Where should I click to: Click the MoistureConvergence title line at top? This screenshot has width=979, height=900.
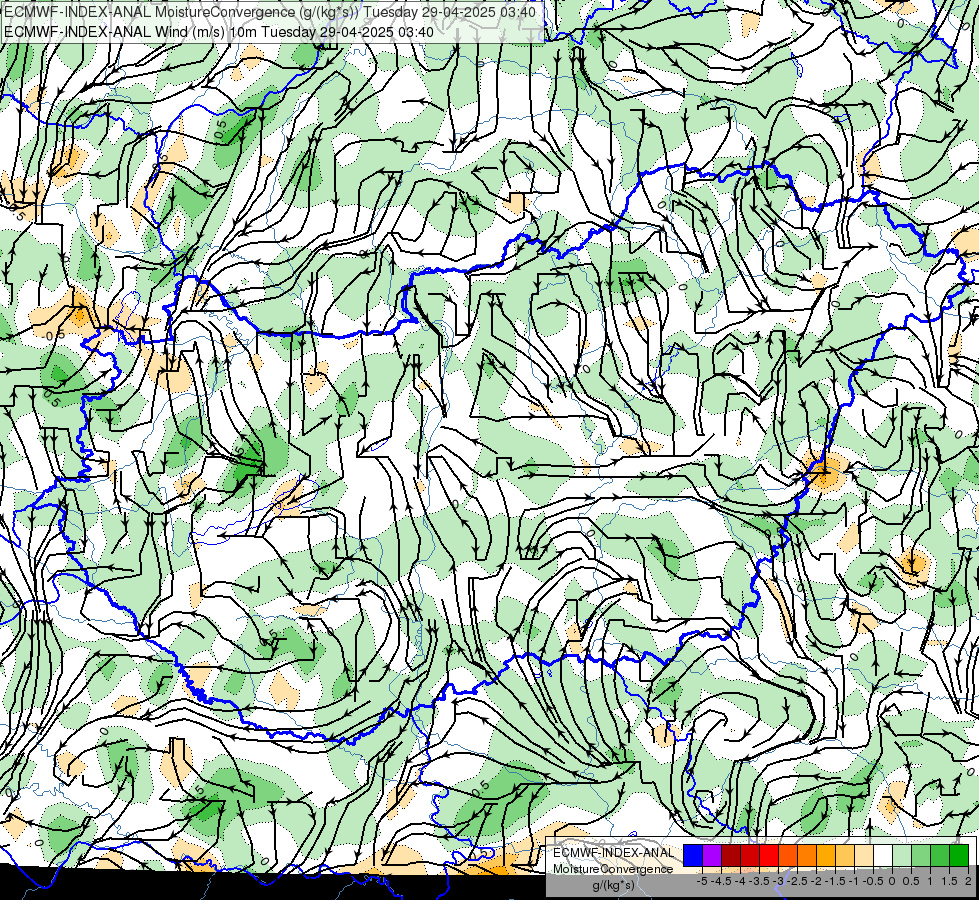pos(269,12)
